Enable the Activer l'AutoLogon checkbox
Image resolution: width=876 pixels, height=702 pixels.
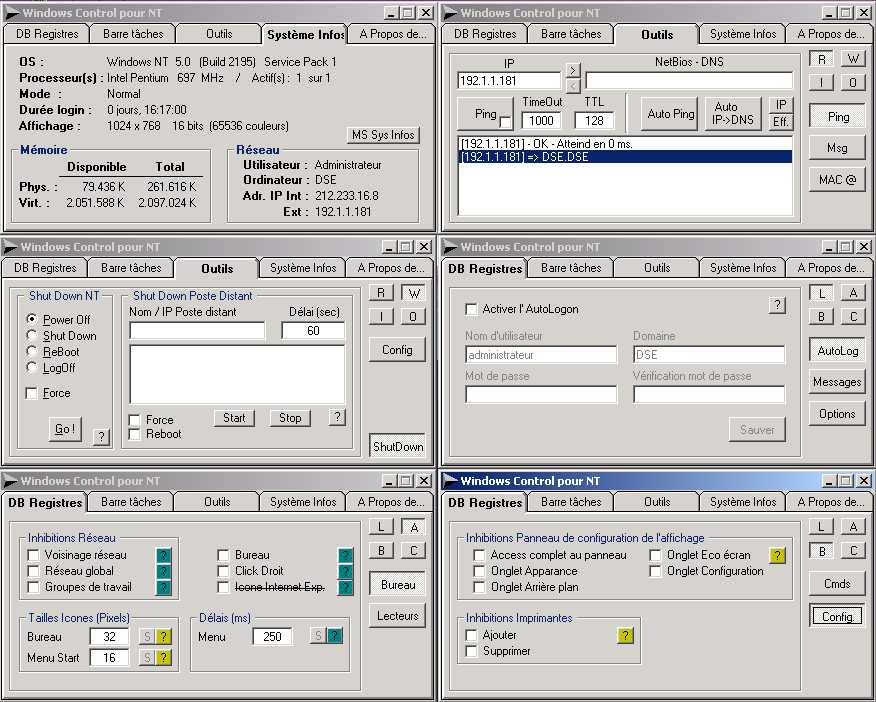(472, 309)
